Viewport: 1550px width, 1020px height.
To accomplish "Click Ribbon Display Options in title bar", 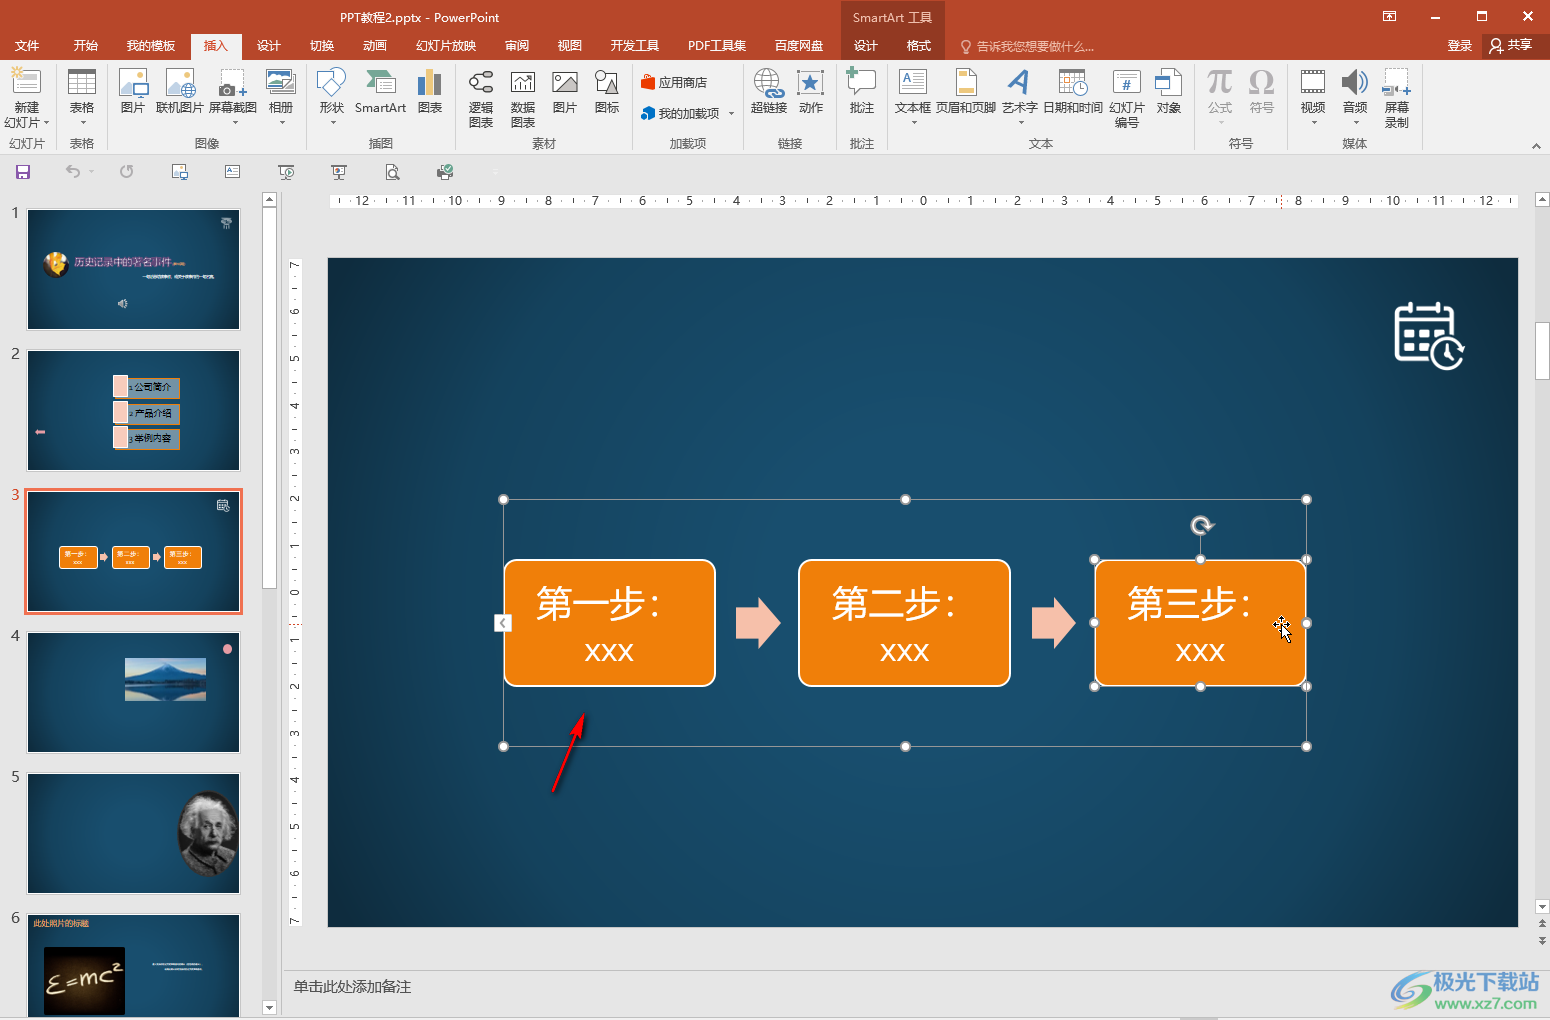I will (x=1389, y=16).
